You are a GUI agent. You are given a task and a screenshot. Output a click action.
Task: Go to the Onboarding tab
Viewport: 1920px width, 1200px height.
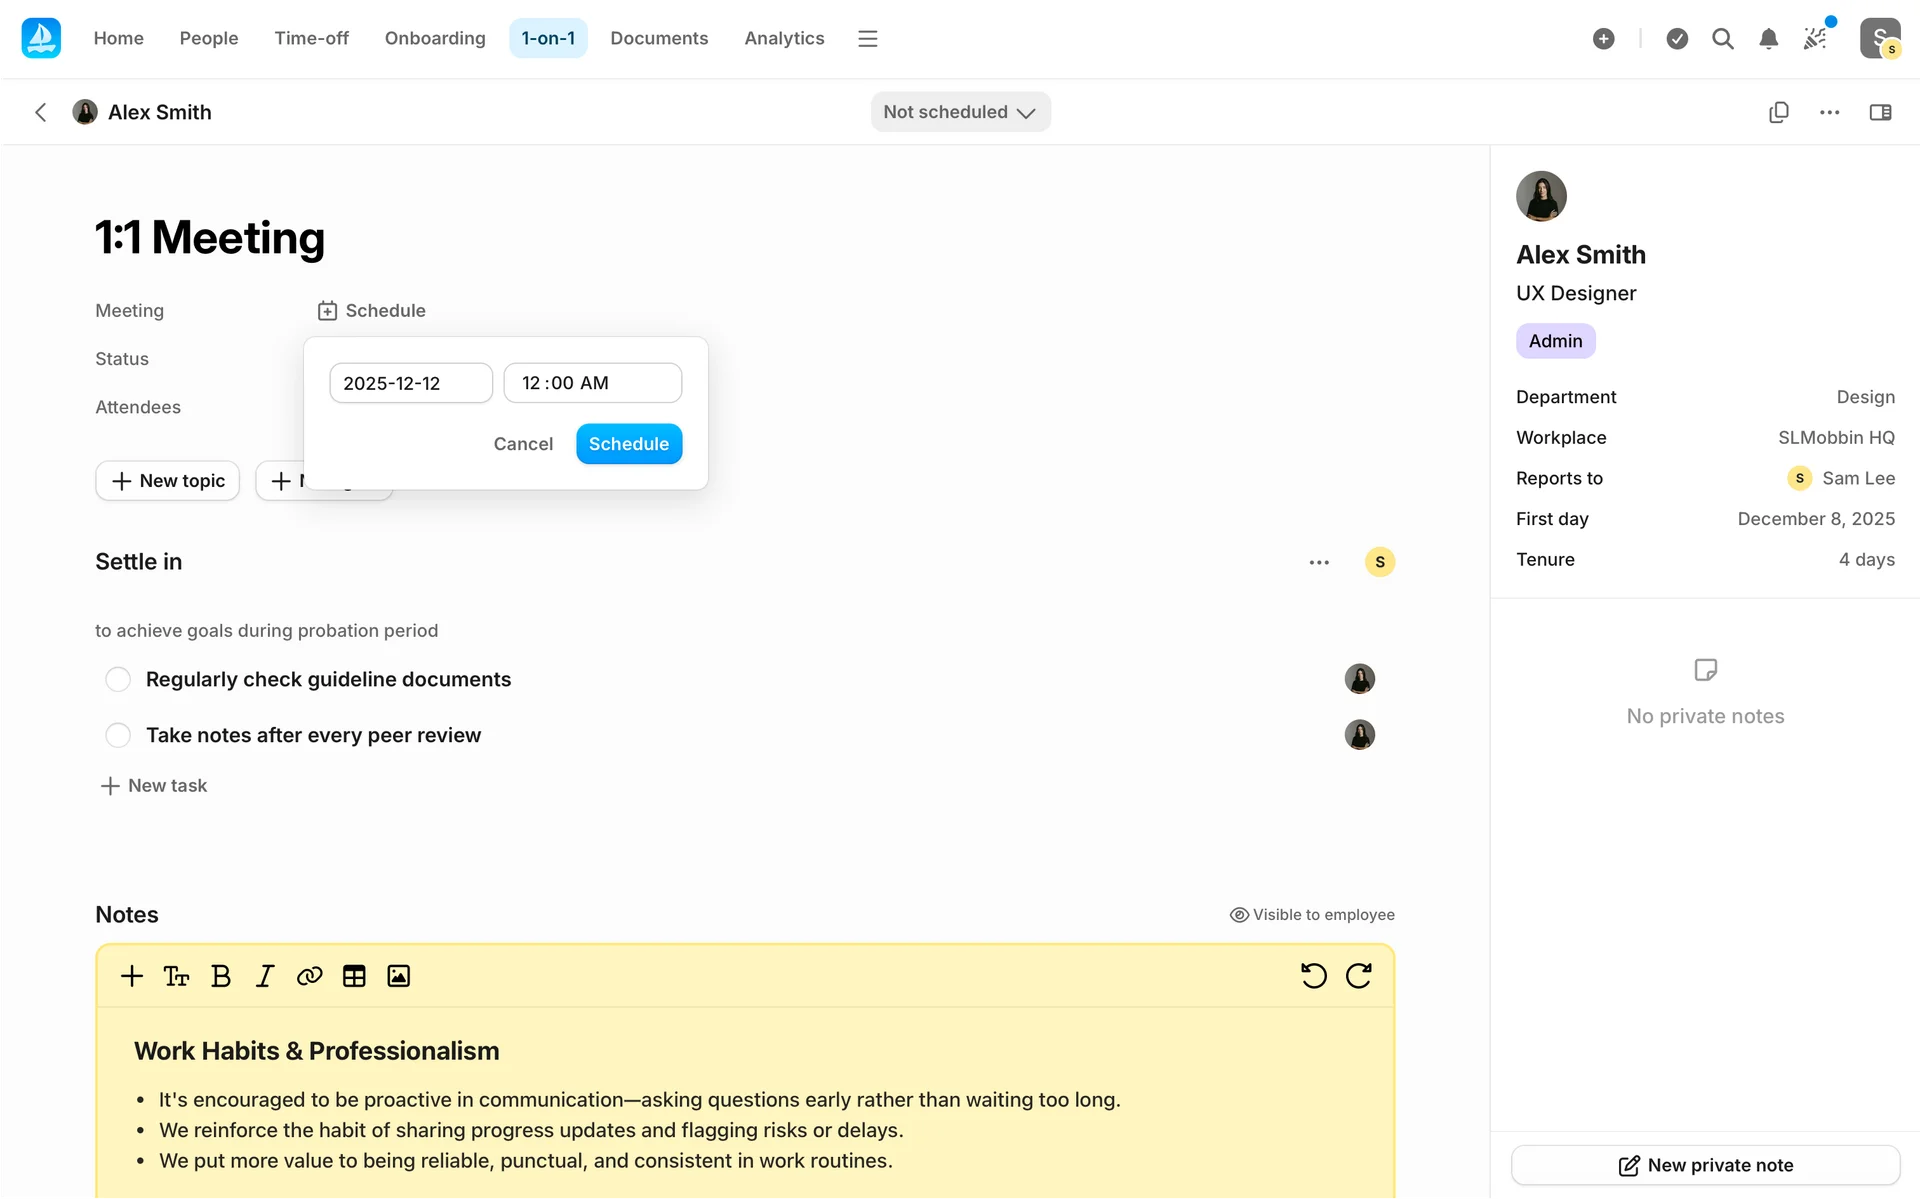click(434, 39)
